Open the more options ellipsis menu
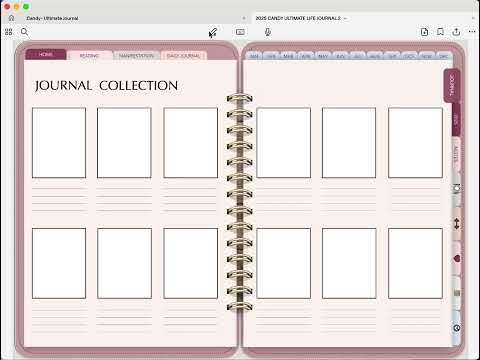The height and width of the screenshot is (360, 480). (472, 32)
